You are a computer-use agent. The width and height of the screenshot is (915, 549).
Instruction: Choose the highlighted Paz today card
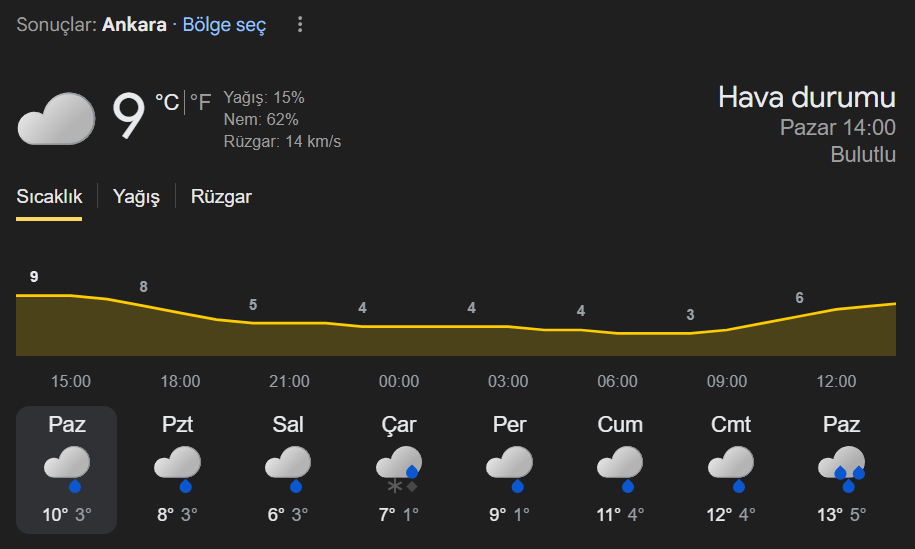click(x=67, y=470)
